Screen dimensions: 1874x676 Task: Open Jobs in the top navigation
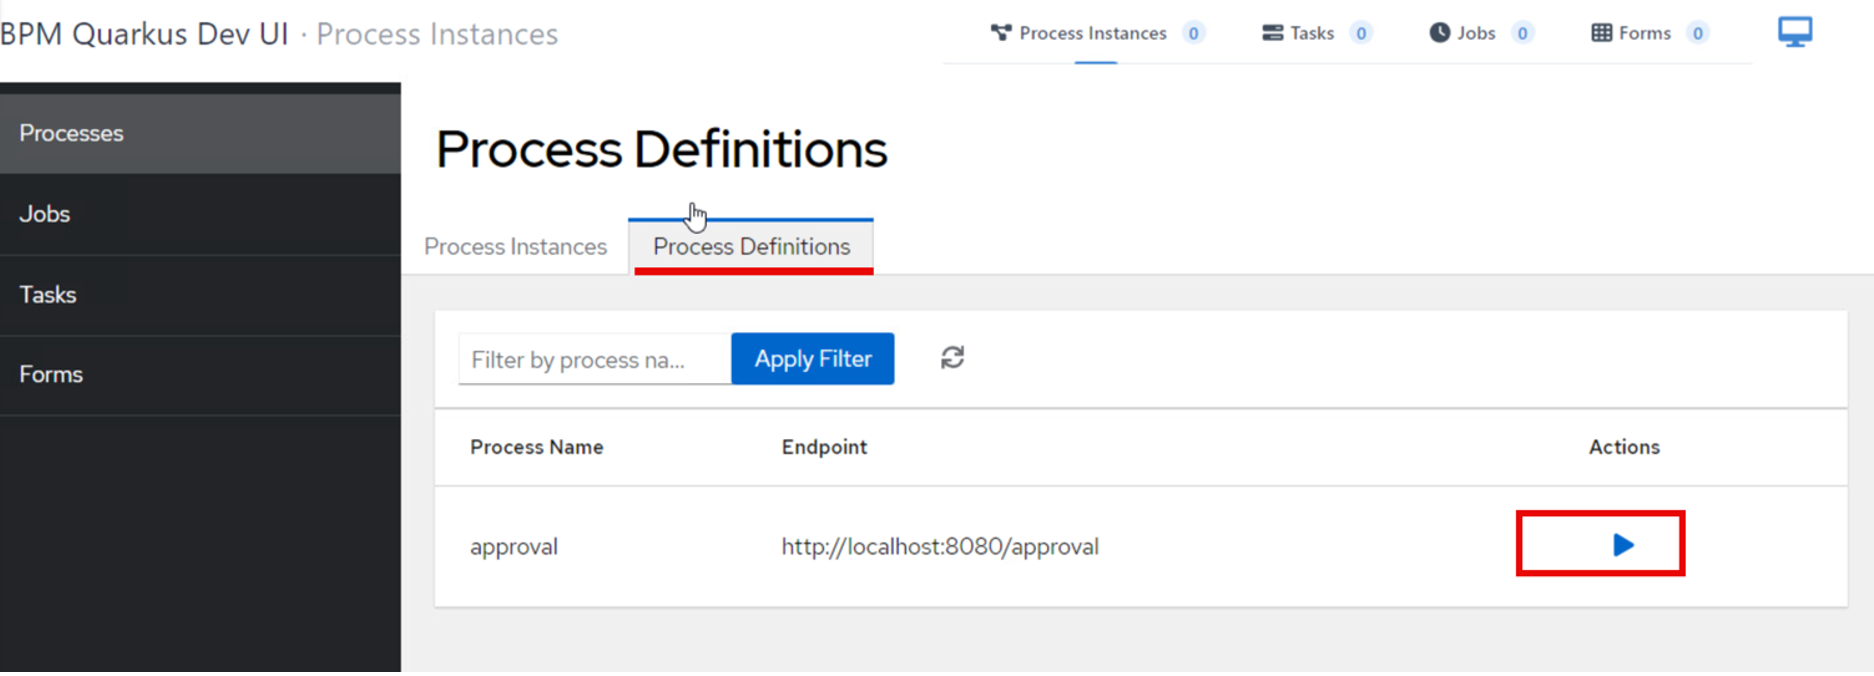(1476, 33)
